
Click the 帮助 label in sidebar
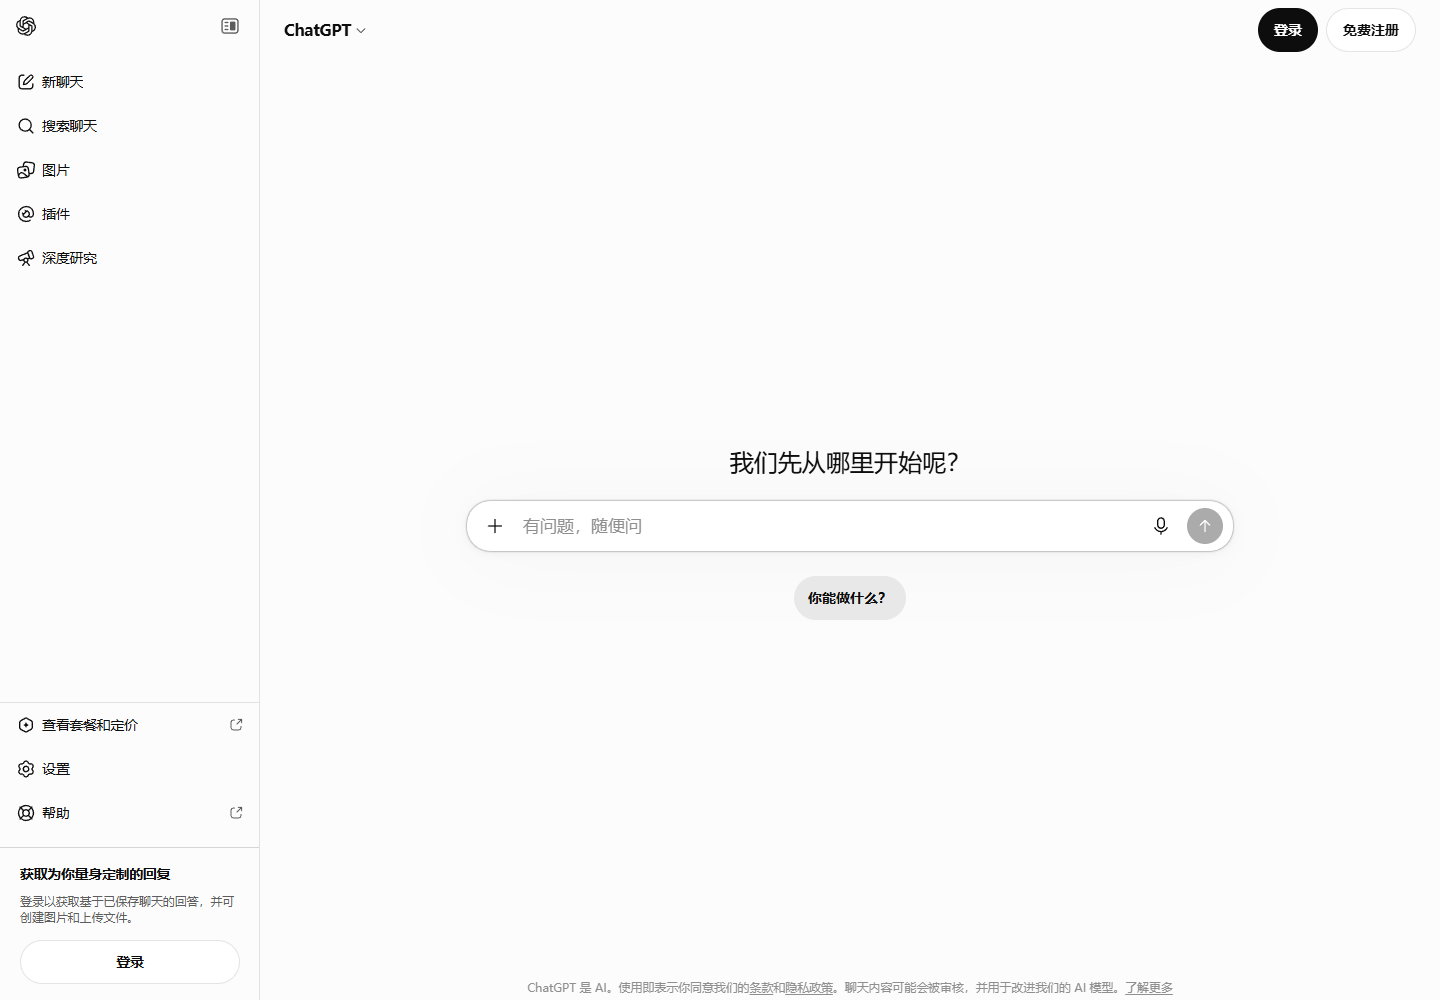[56, 813]
